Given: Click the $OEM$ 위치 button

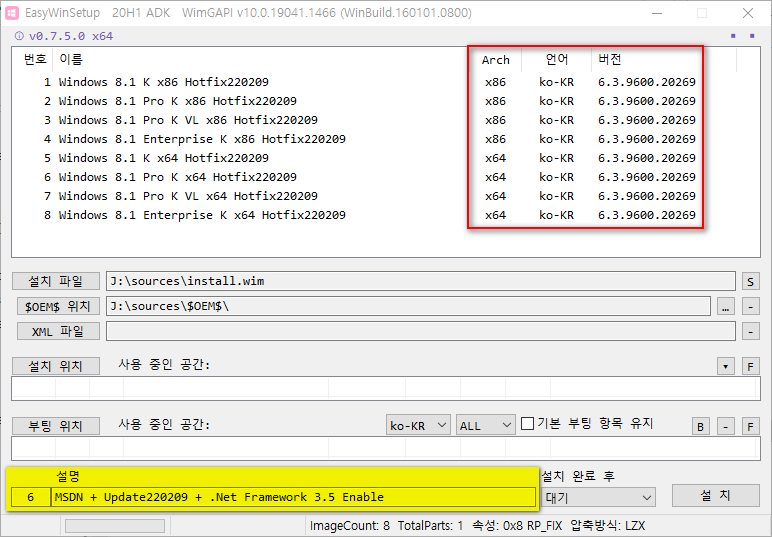Looking at the screenshot, I should coord(58,306).
